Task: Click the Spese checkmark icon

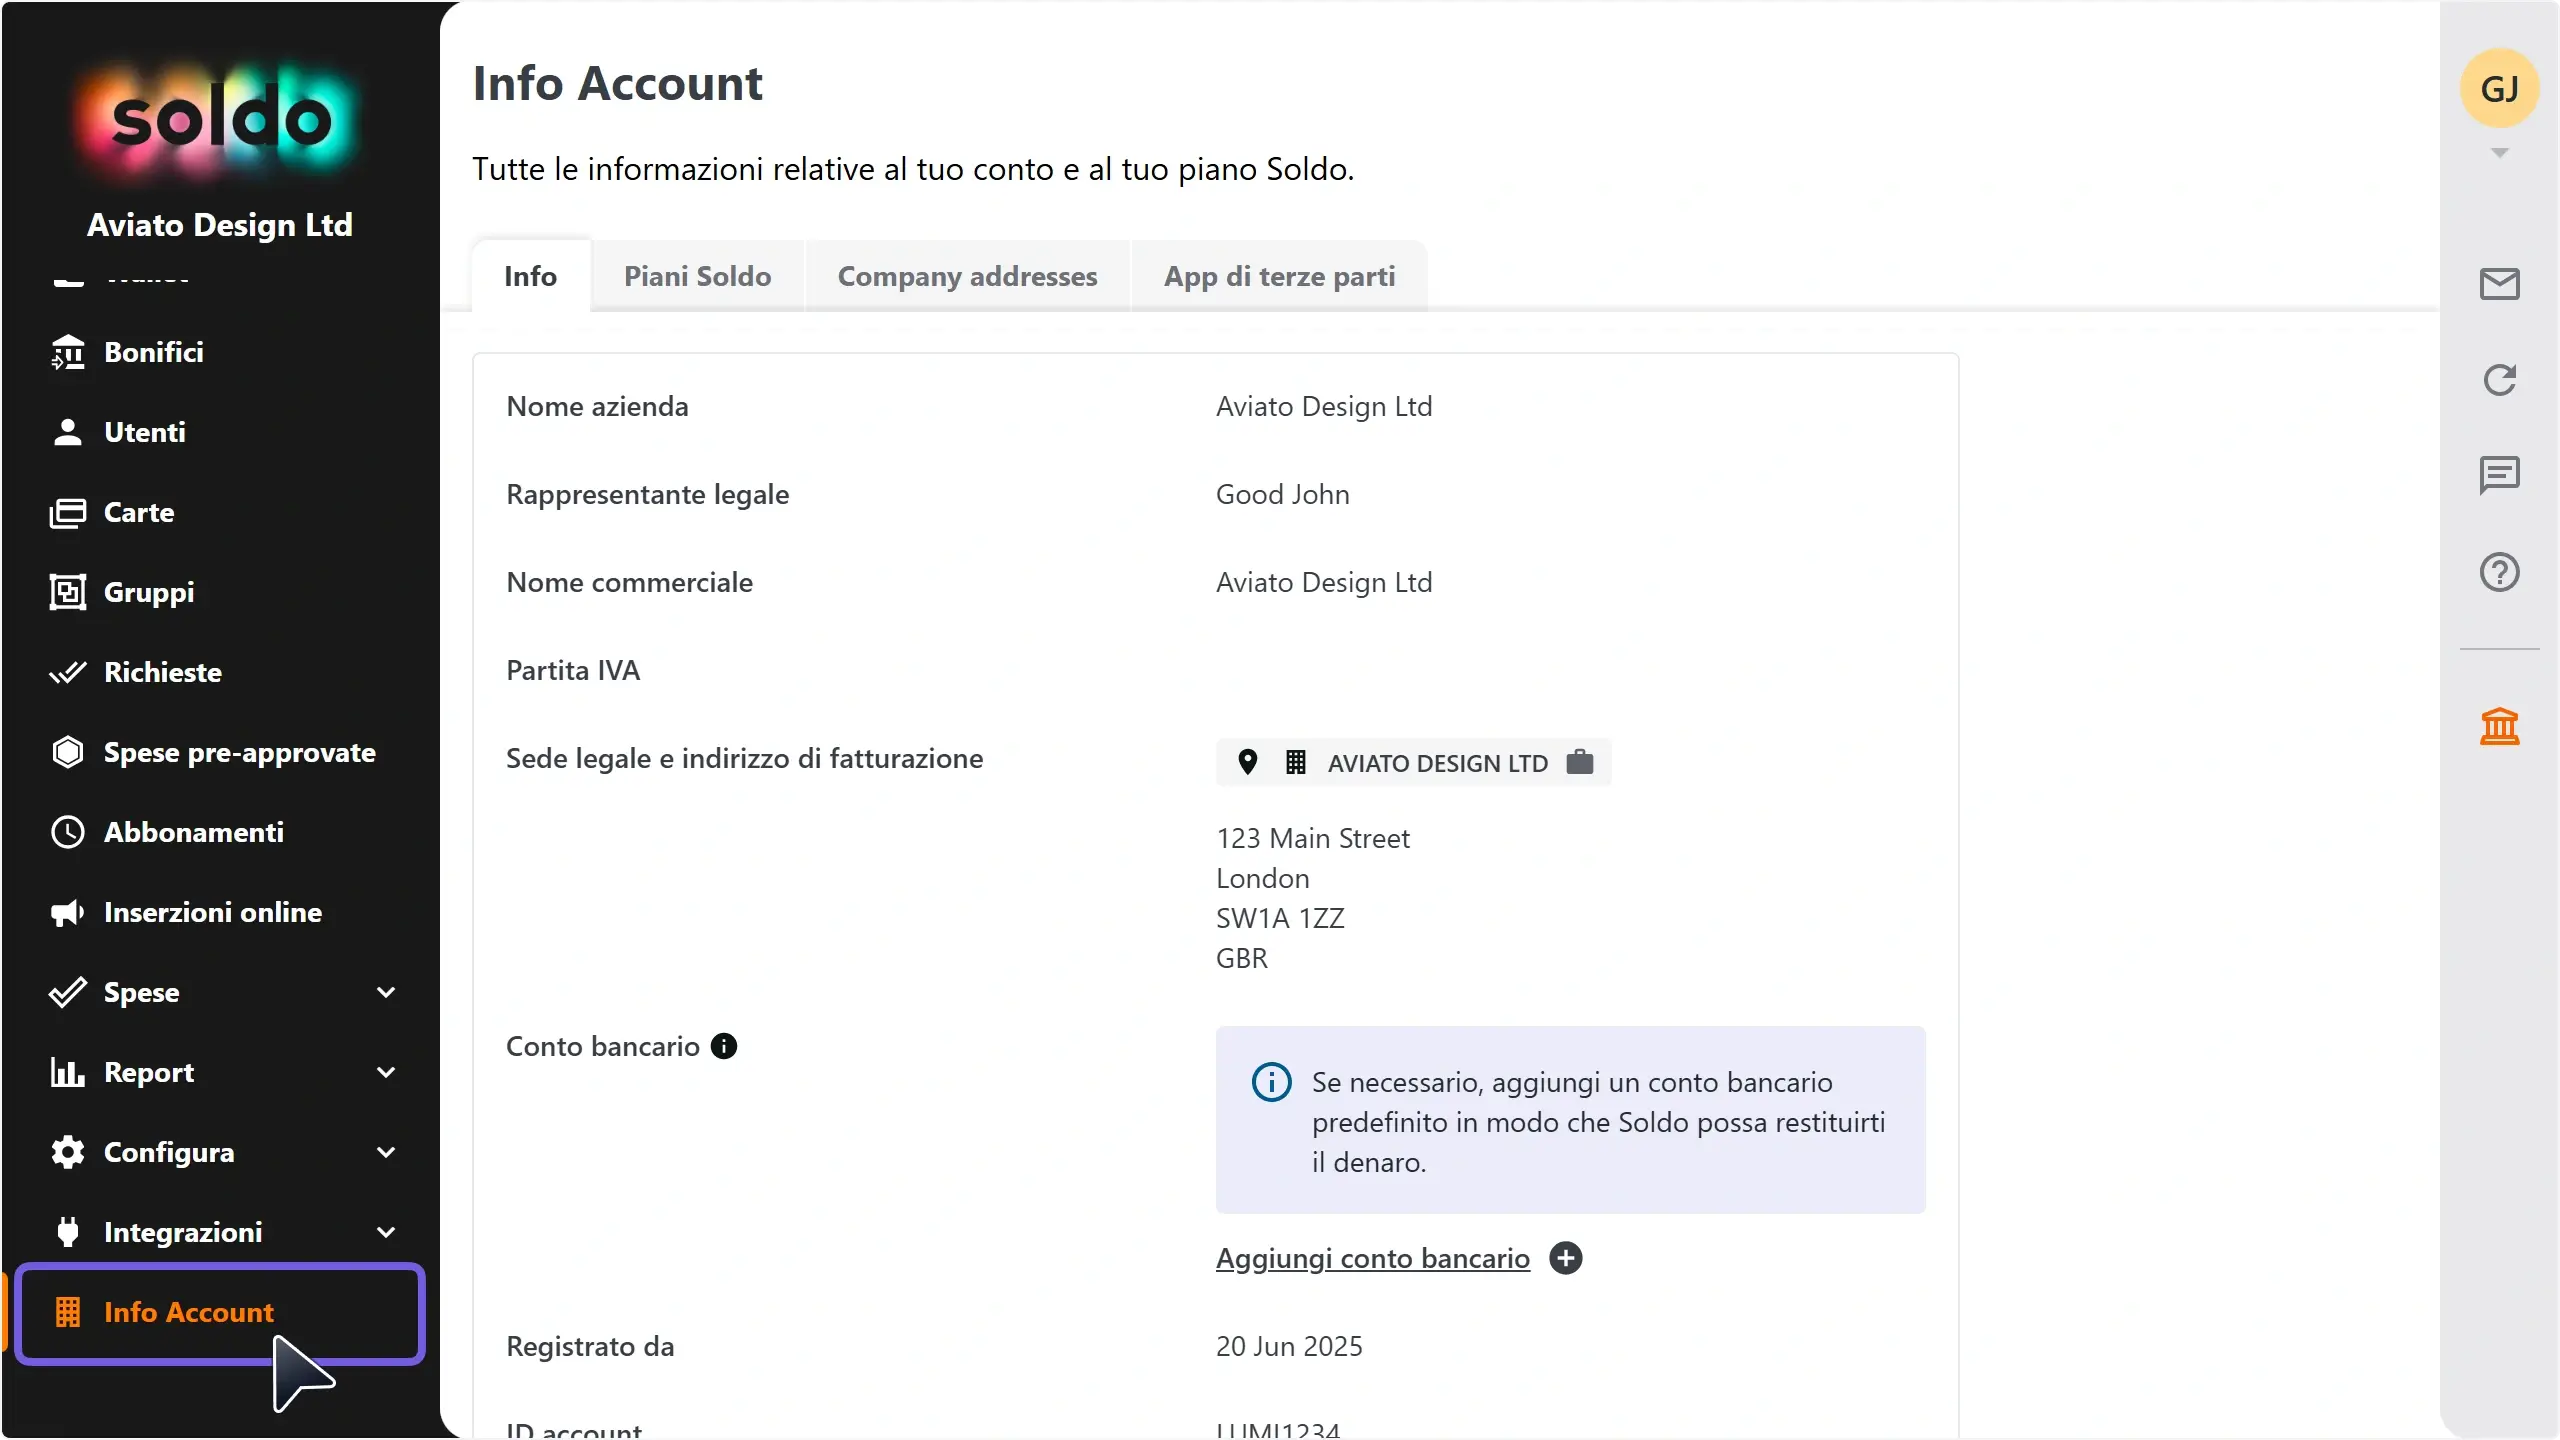Action: pos(68,992)
